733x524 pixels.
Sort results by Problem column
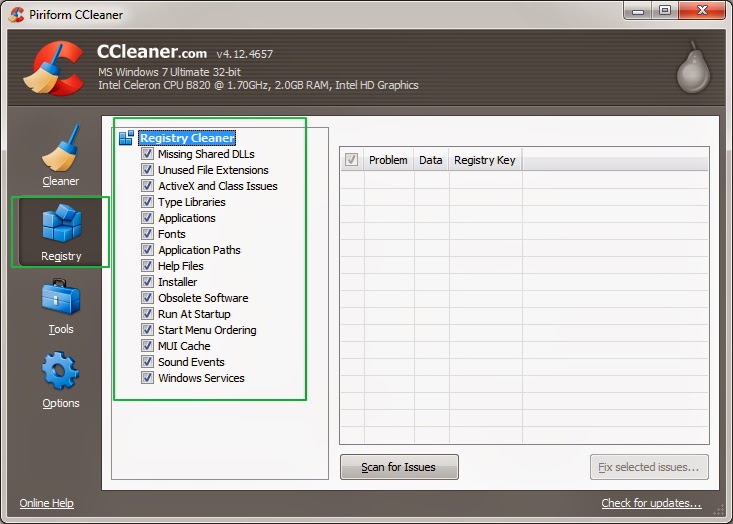click(388, 160)
